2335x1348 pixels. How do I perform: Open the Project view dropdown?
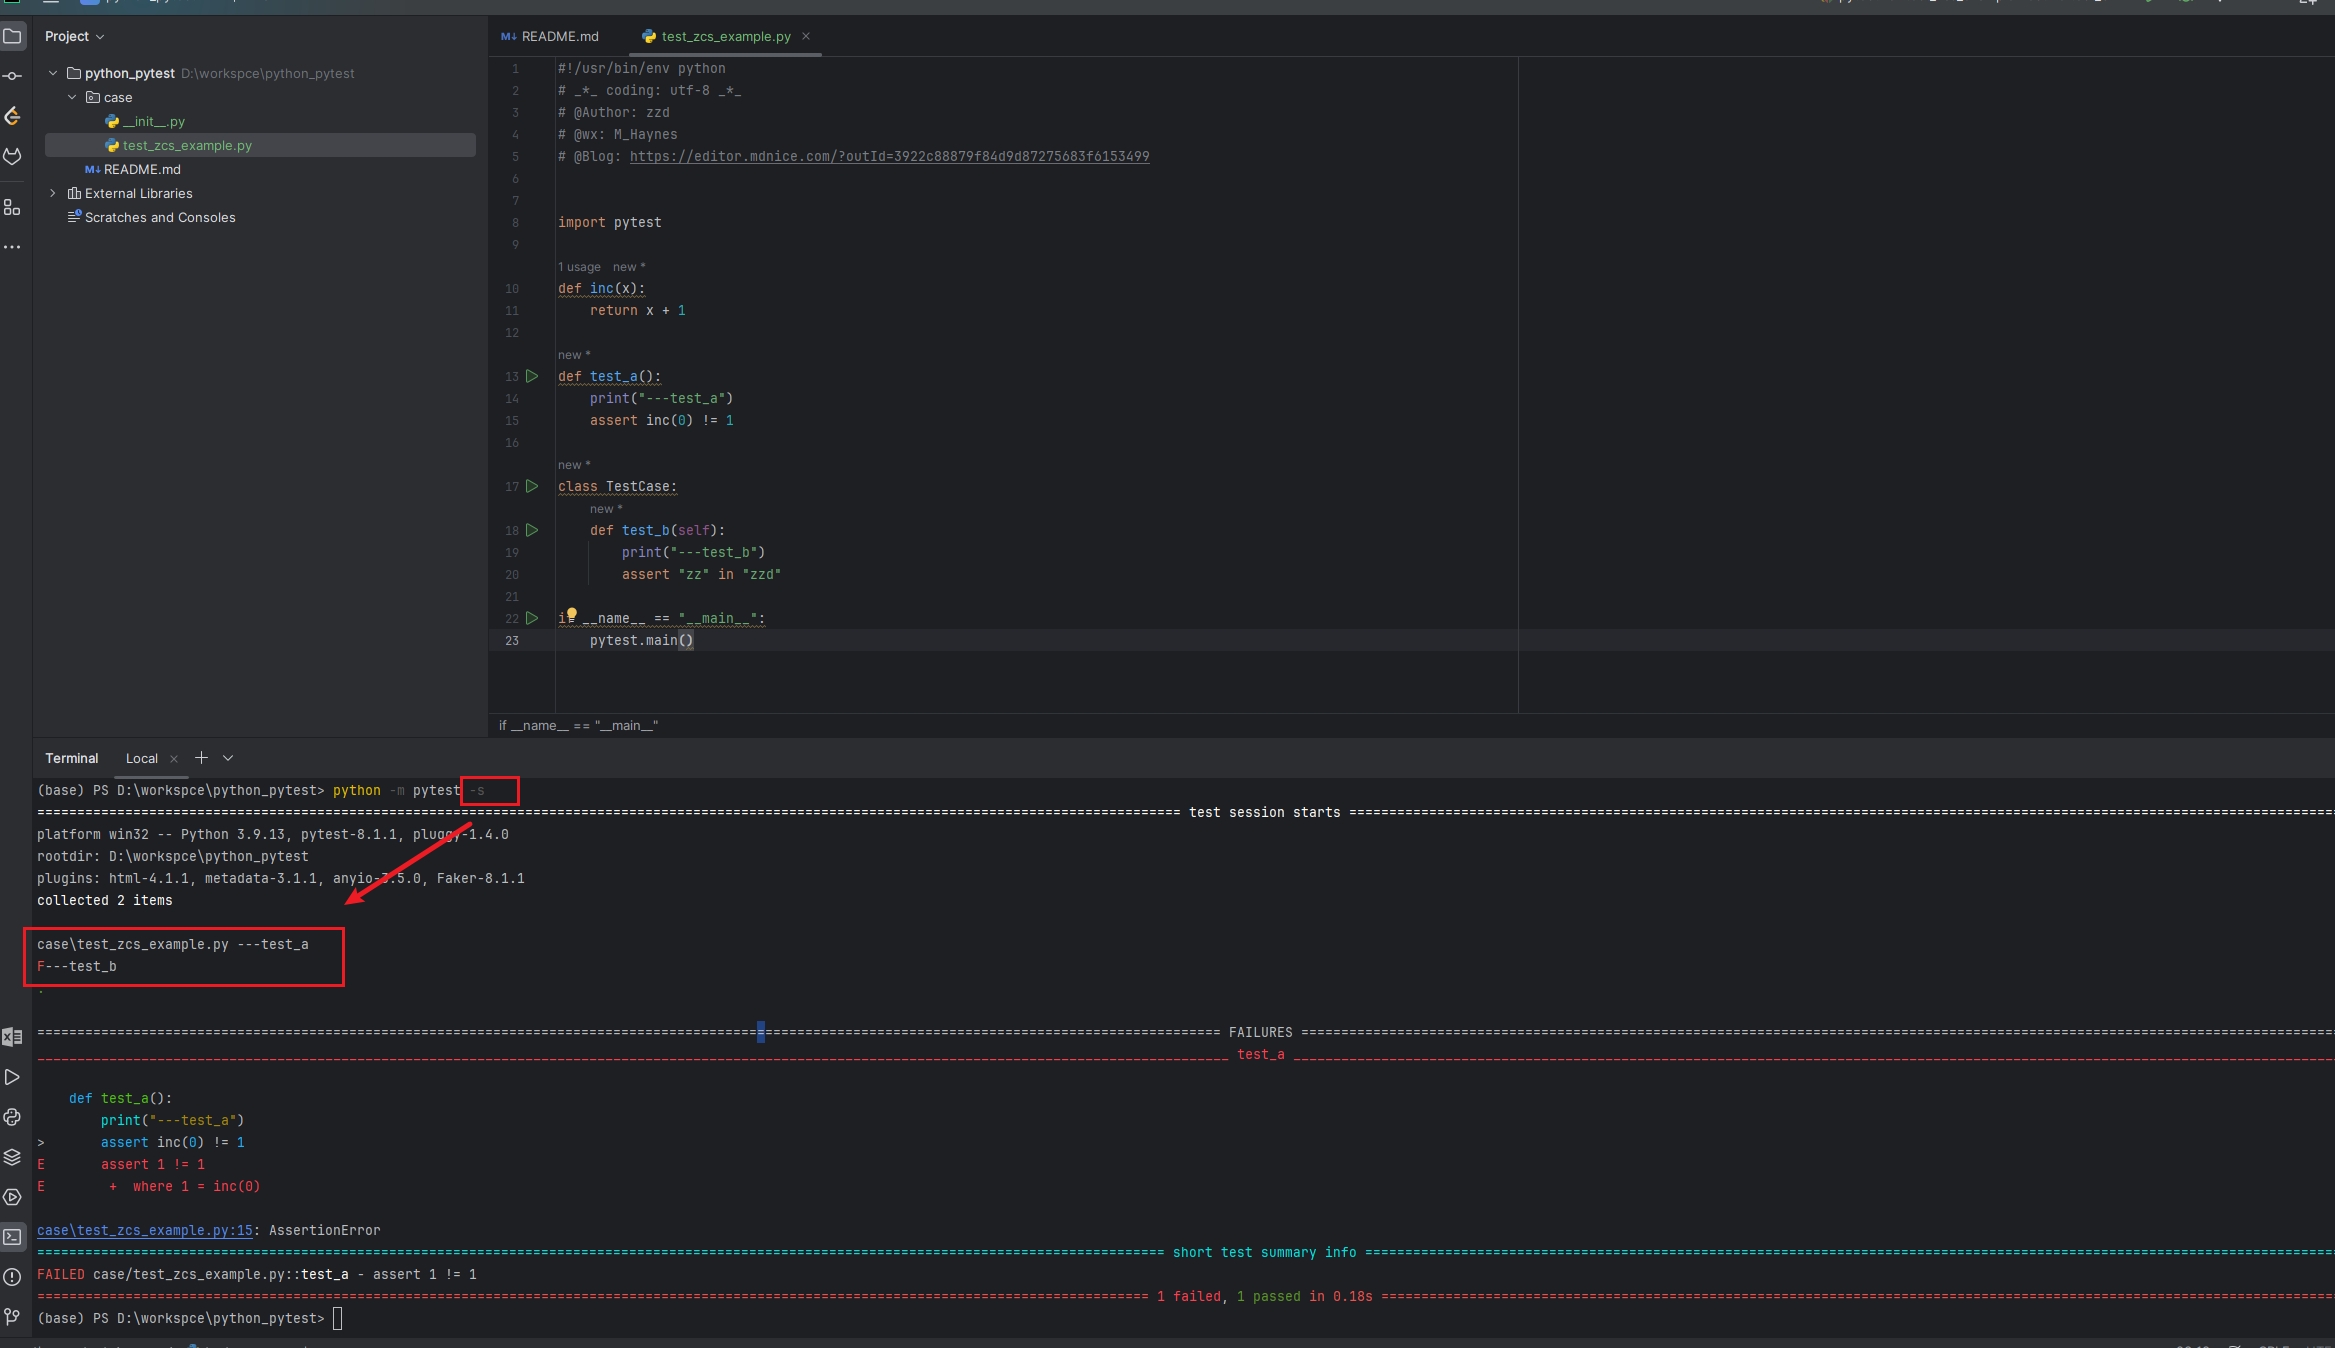74,36
